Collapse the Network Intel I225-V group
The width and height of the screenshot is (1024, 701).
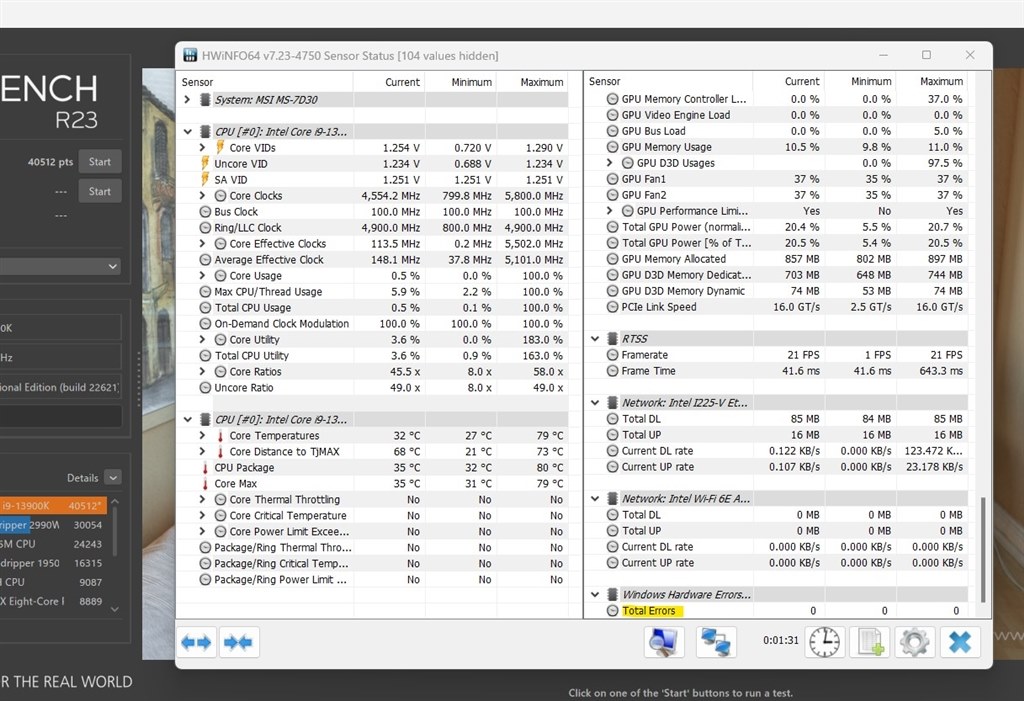[x=595, y=402]
